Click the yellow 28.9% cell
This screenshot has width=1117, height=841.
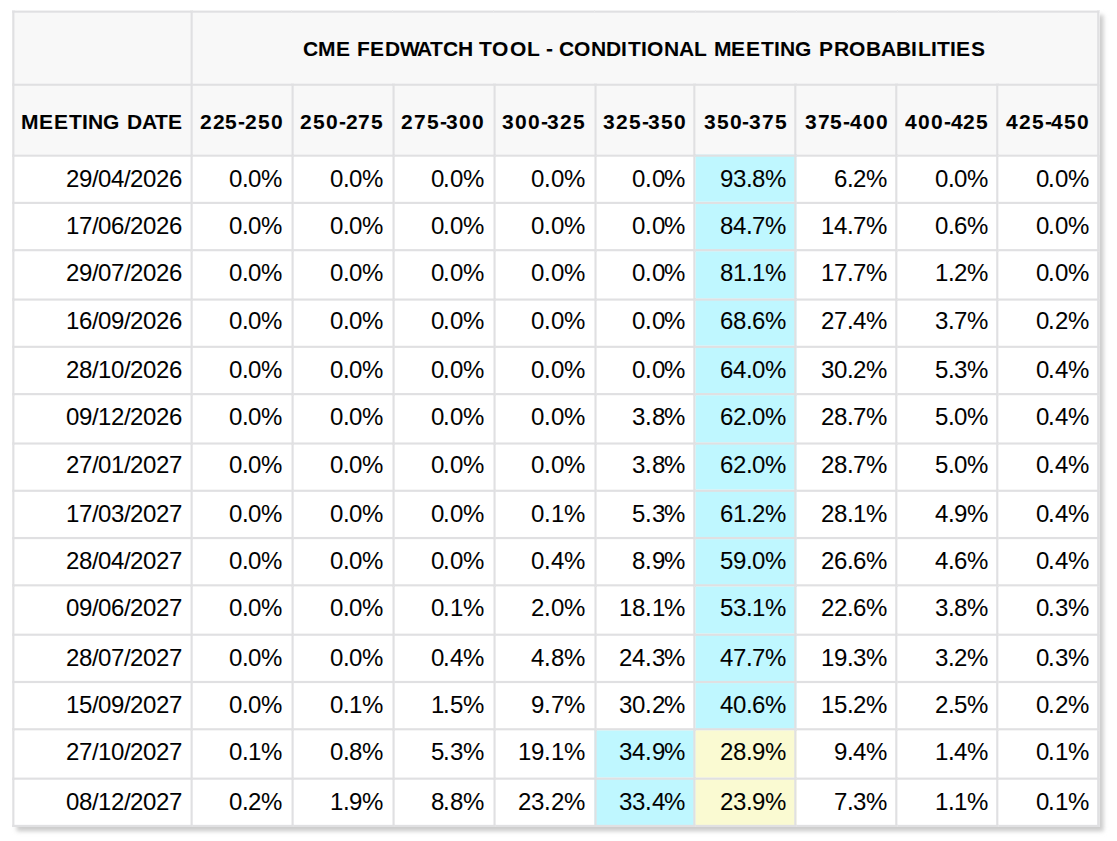pyautogui.click(x=752, y=752)
